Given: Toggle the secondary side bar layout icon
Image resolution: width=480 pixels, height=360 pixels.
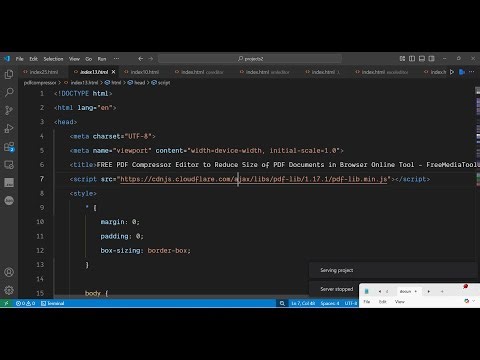Looking at the screenshot, I should [x=431, y=59].
